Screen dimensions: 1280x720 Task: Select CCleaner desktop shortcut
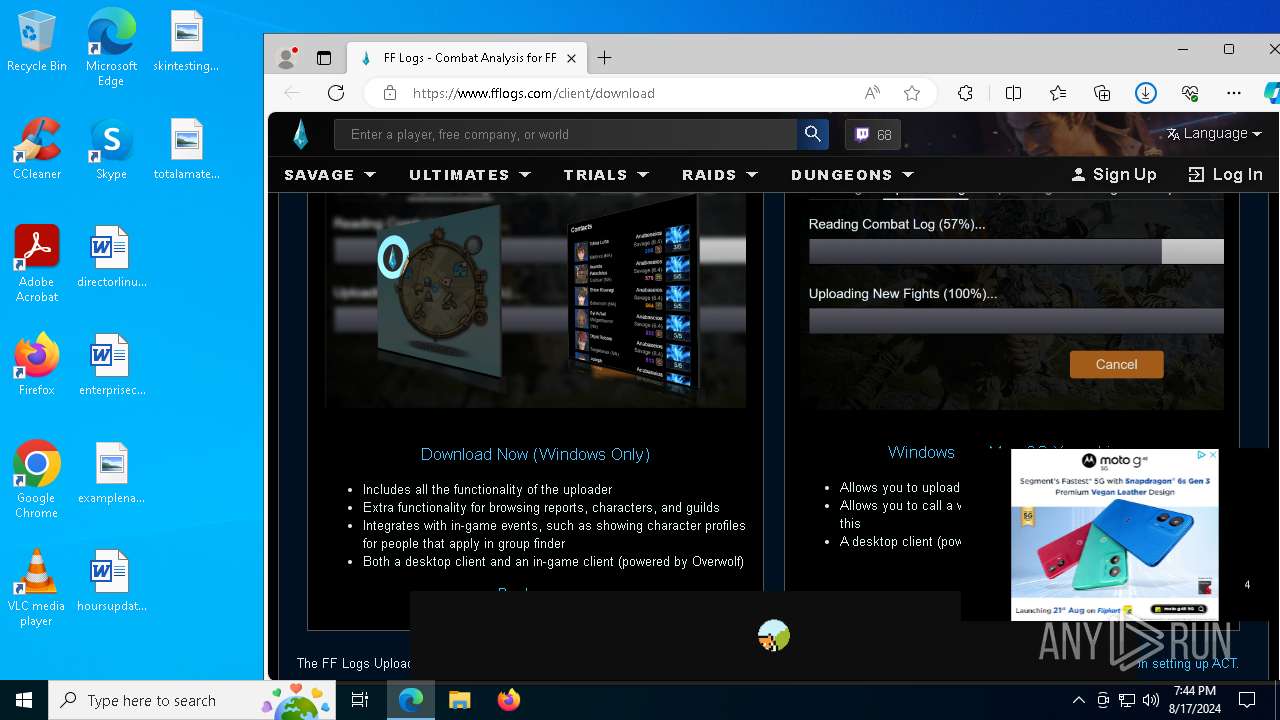pos(37,149)
